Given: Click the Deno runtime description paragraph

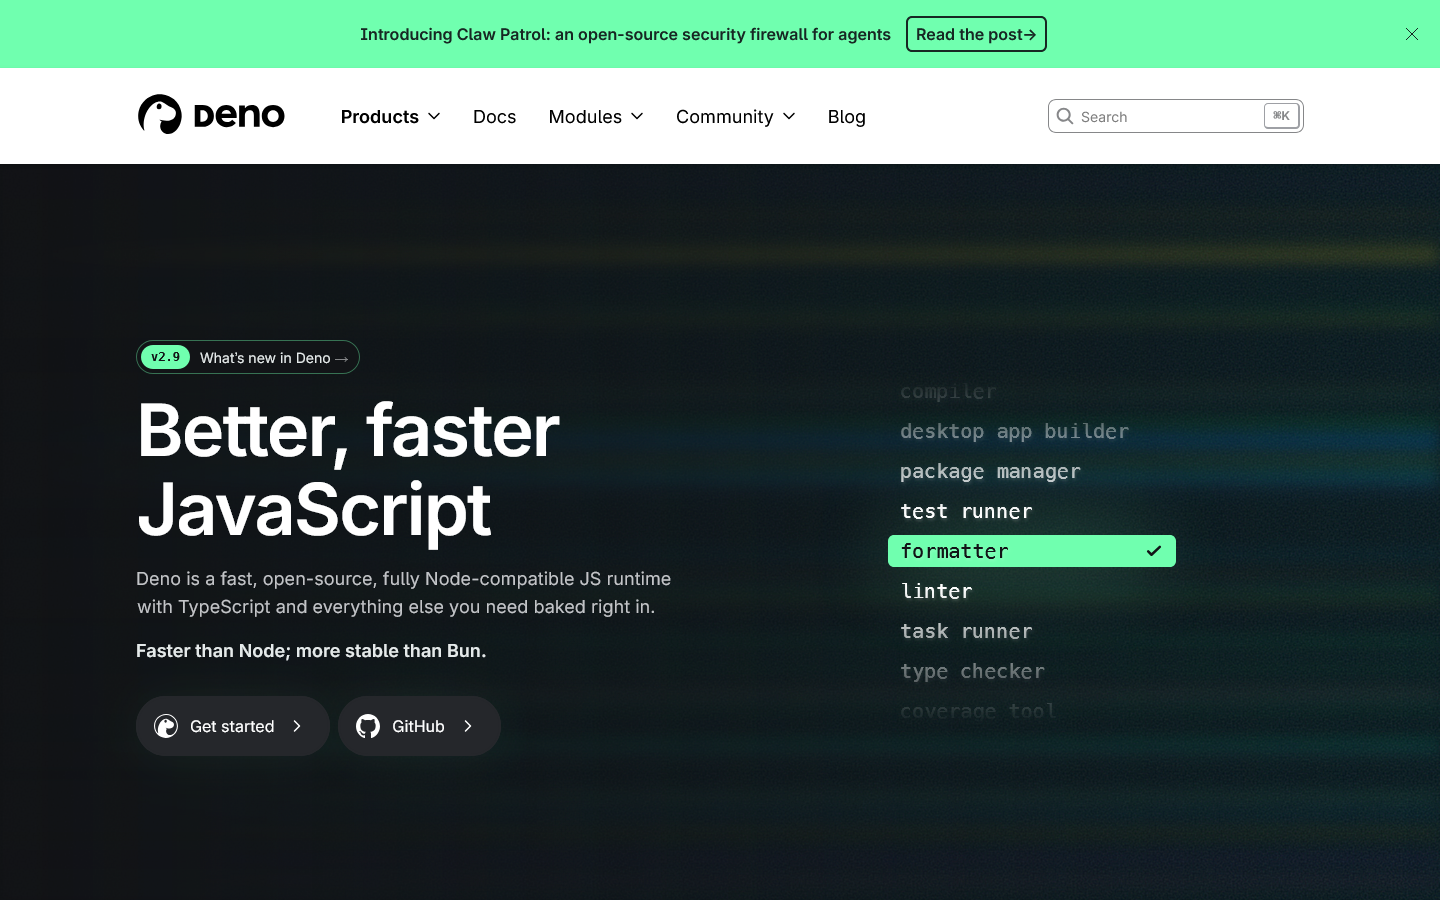Looking at the screenshot, I should pyautogui.click(x=403, y=593).
